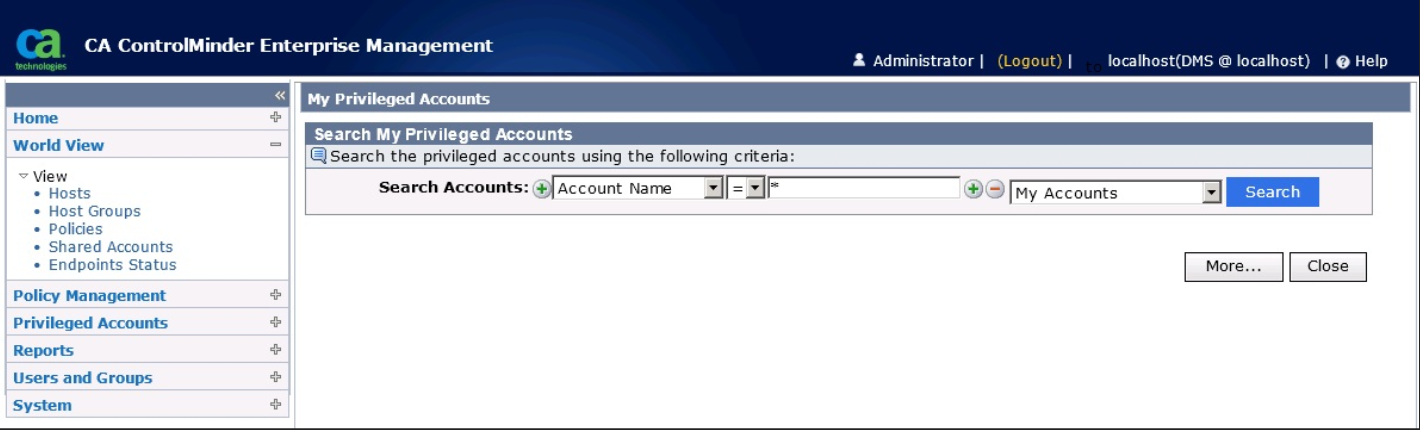Viewport: 1420px width, 430px height.
Task: Collapse the World View section
Action: coord(276,145)
